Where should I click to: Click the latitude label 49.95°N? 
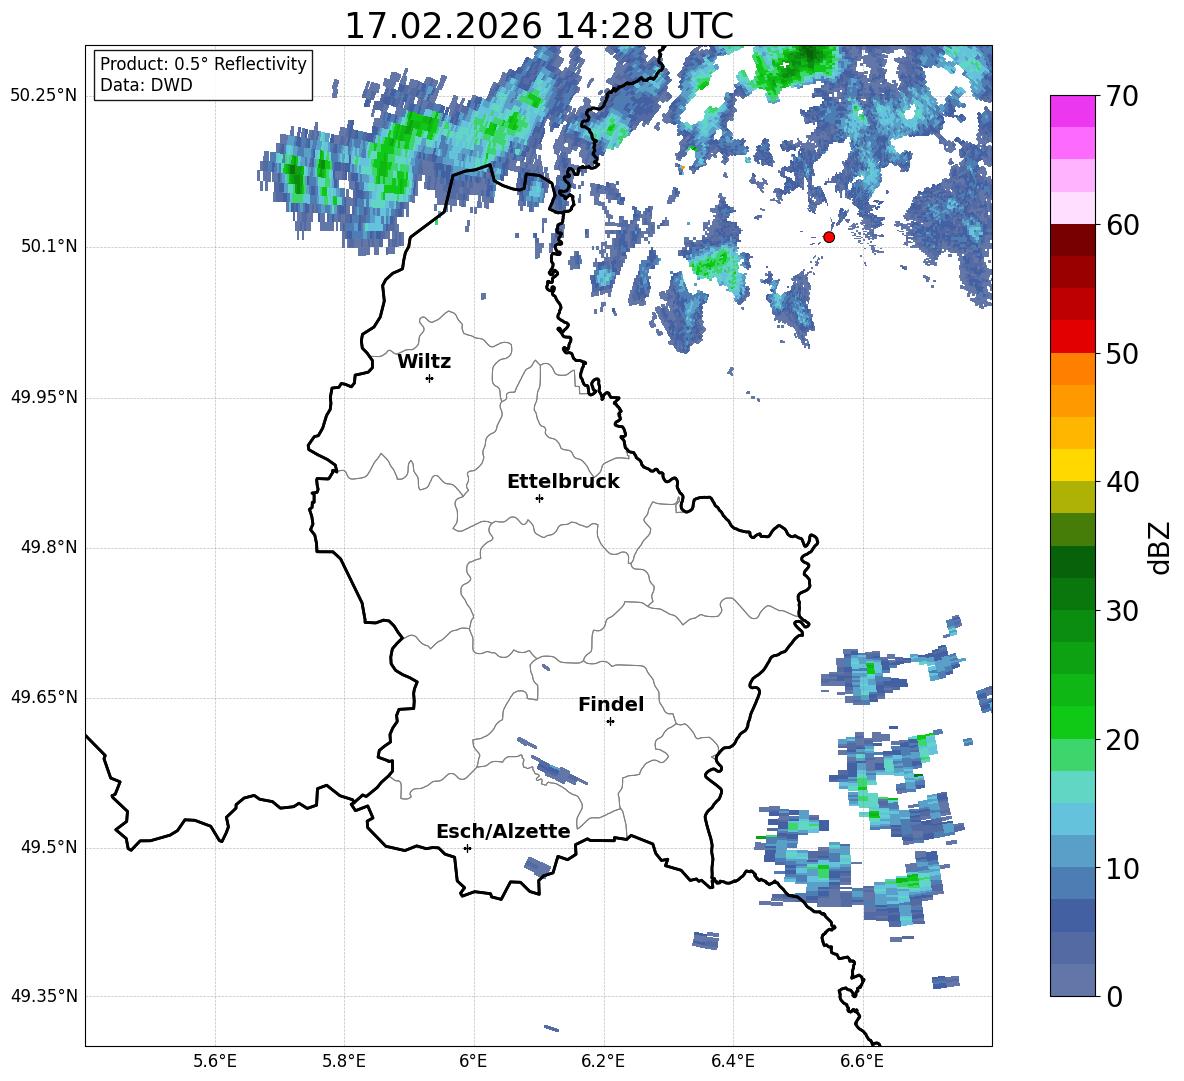(43, 397)
